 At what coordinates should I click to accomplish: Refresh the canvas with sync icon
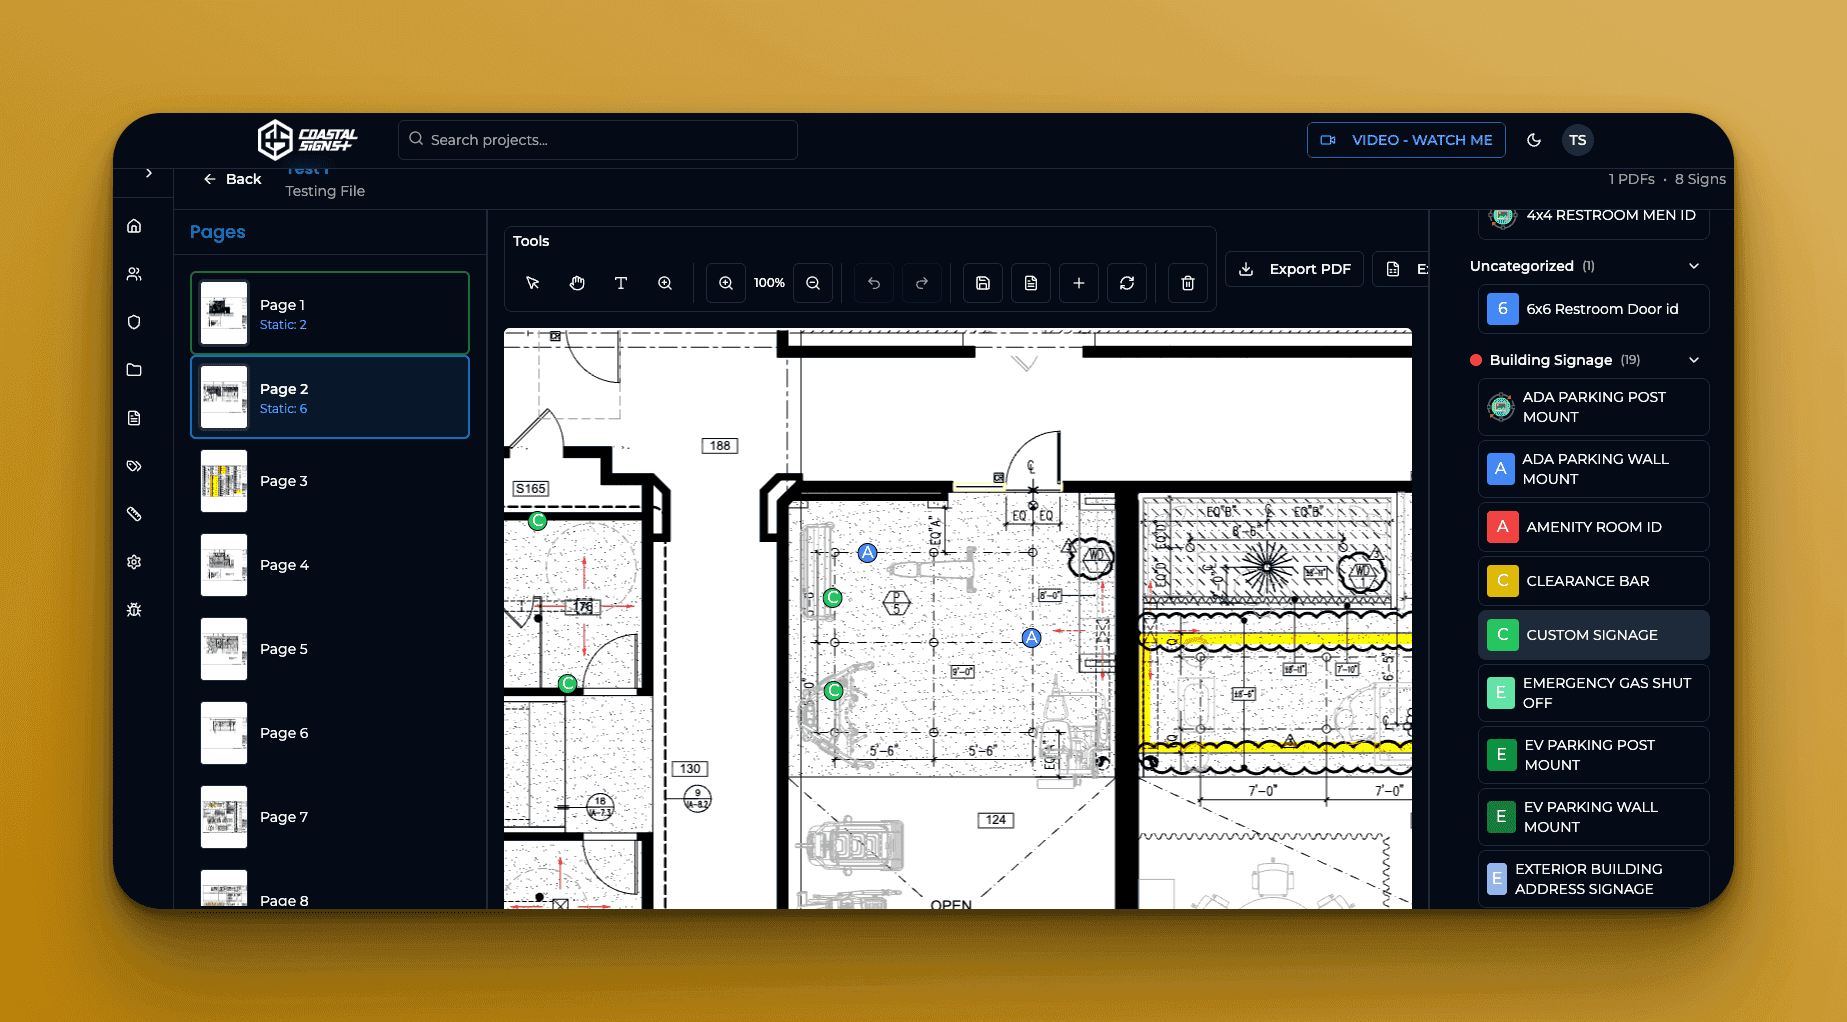(1127, 283)
